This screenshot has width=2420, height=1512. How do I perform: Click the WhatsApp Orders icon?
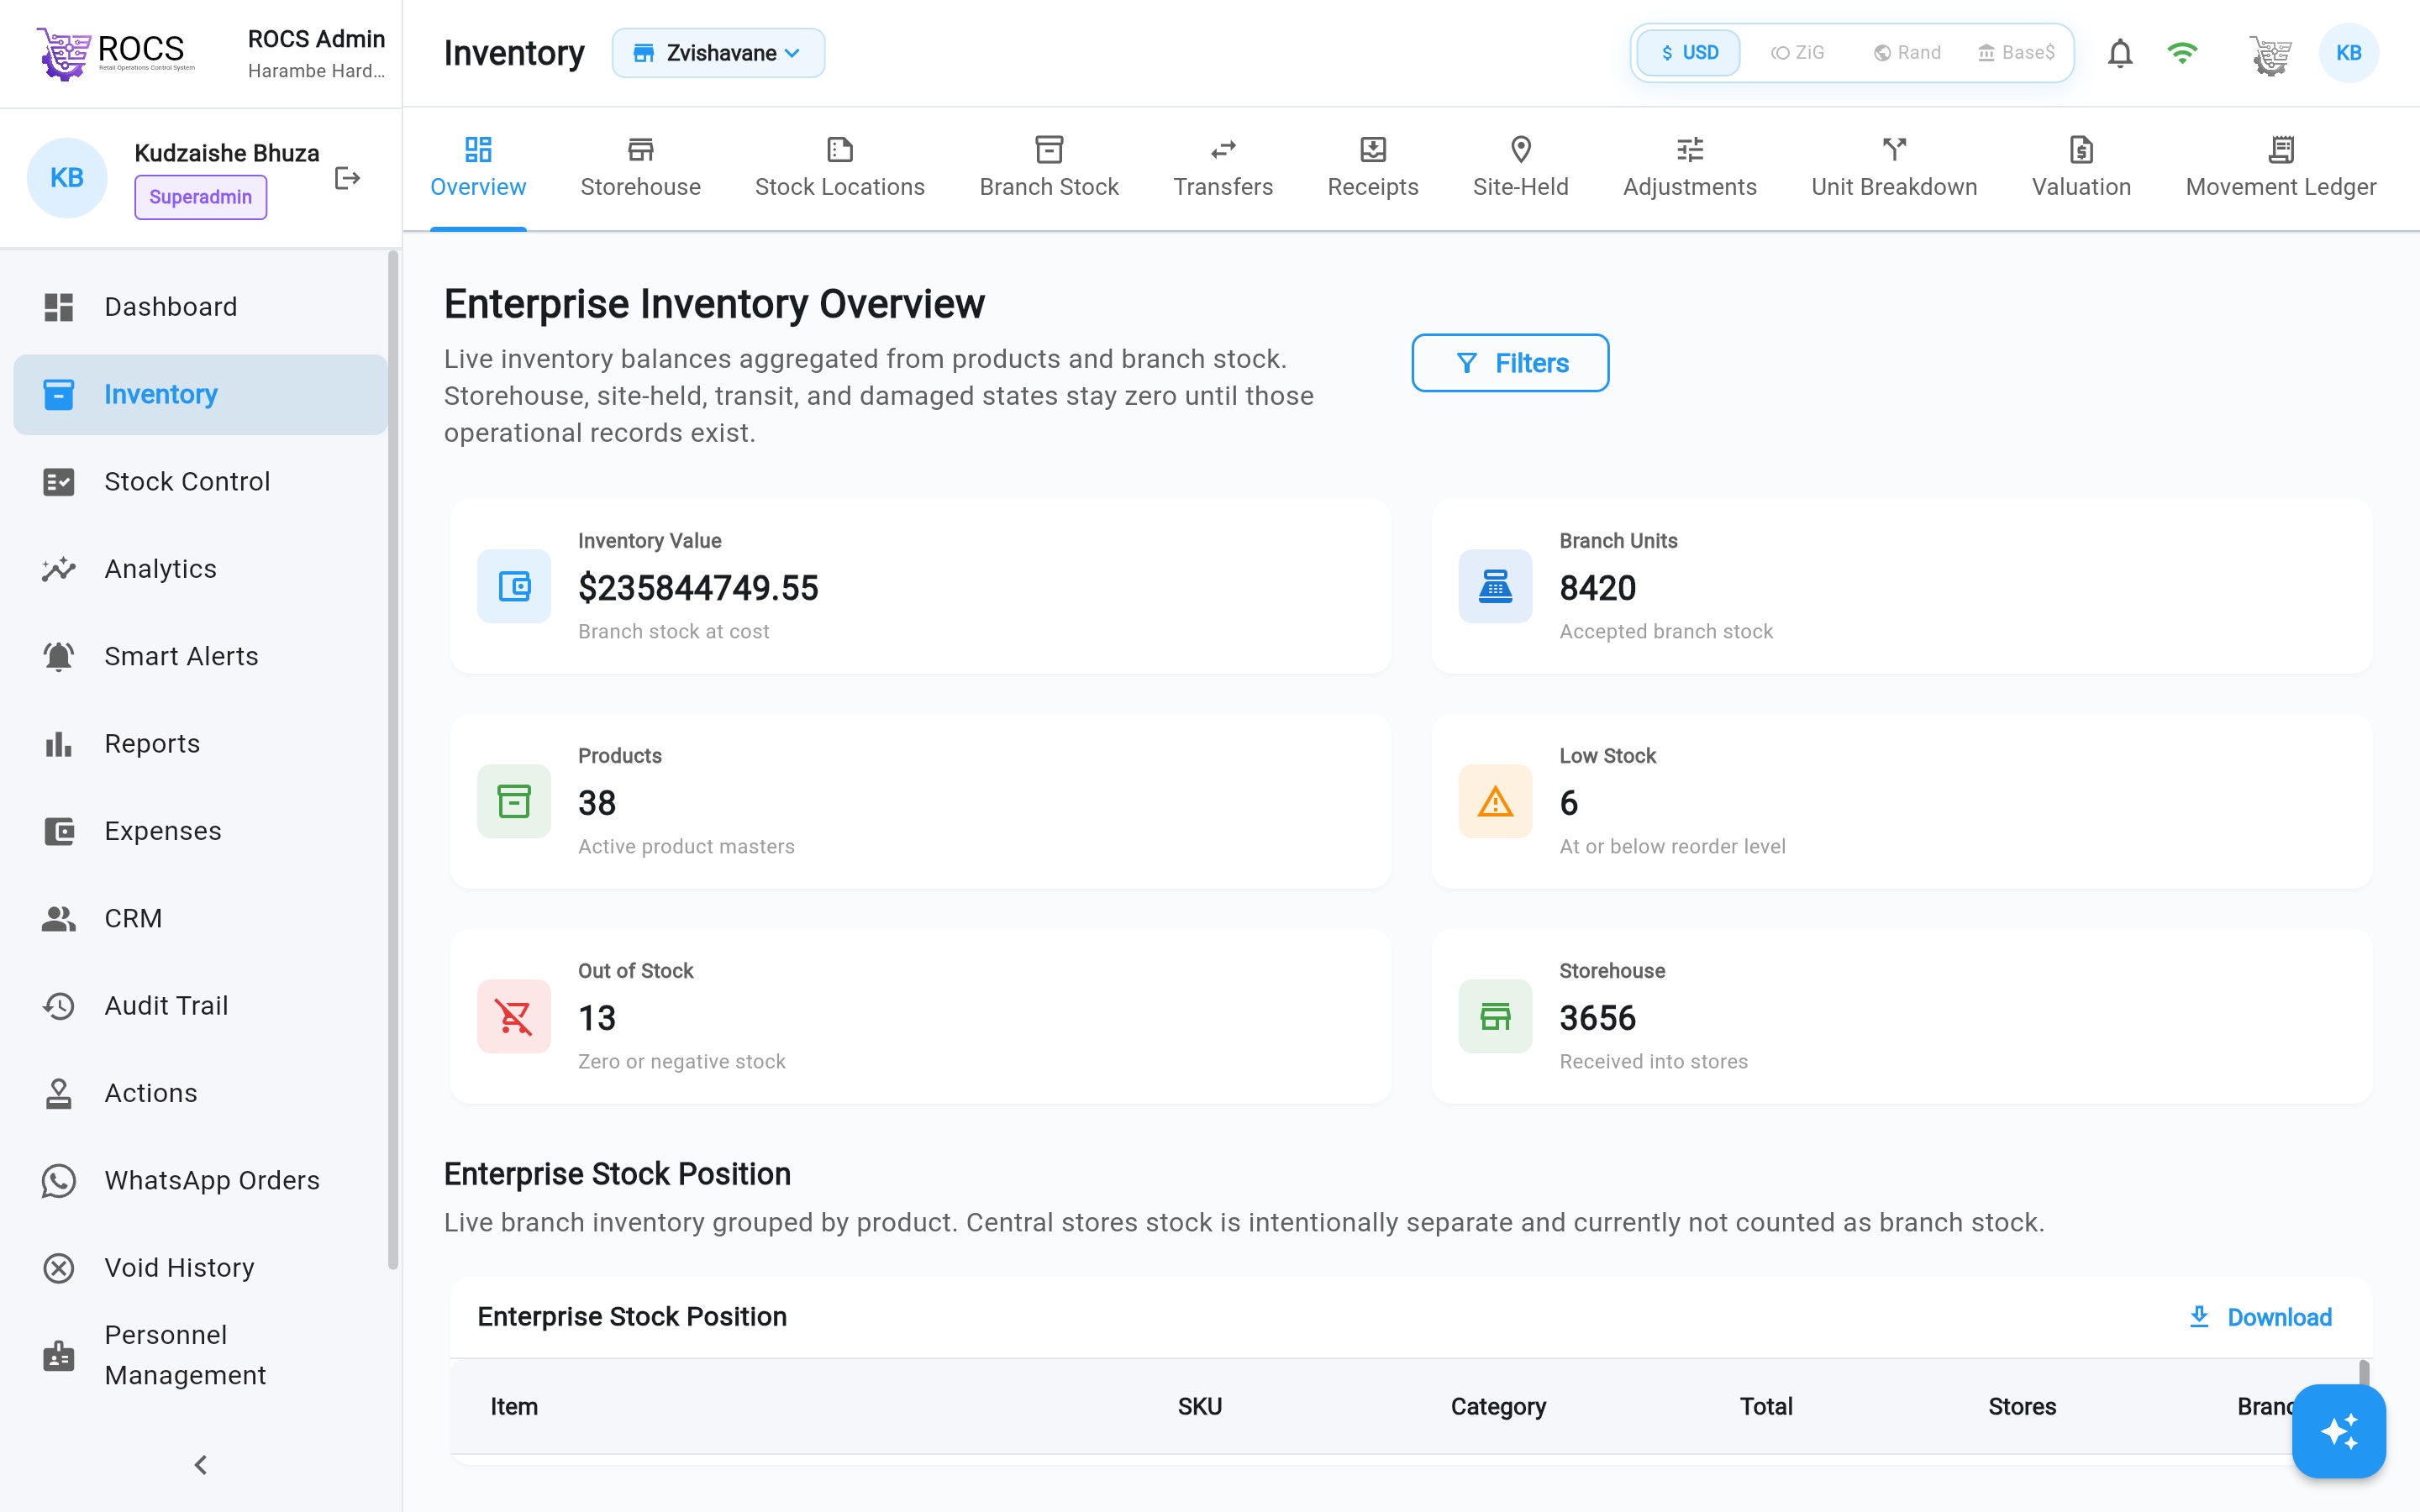coord(59,1181)
